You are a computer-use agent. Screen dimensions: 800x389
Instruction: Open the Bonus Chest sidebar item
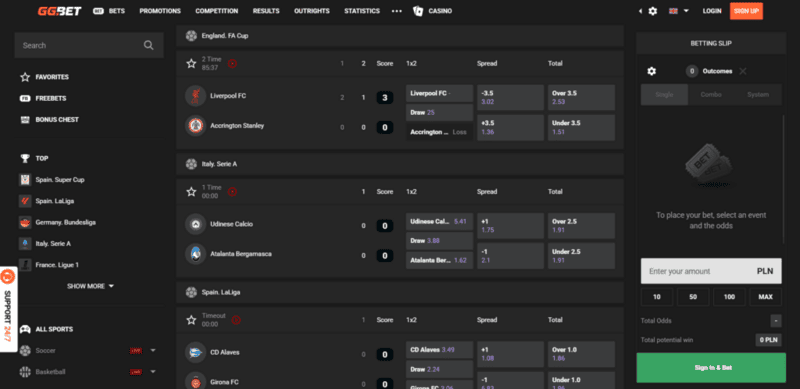[57, 119]
